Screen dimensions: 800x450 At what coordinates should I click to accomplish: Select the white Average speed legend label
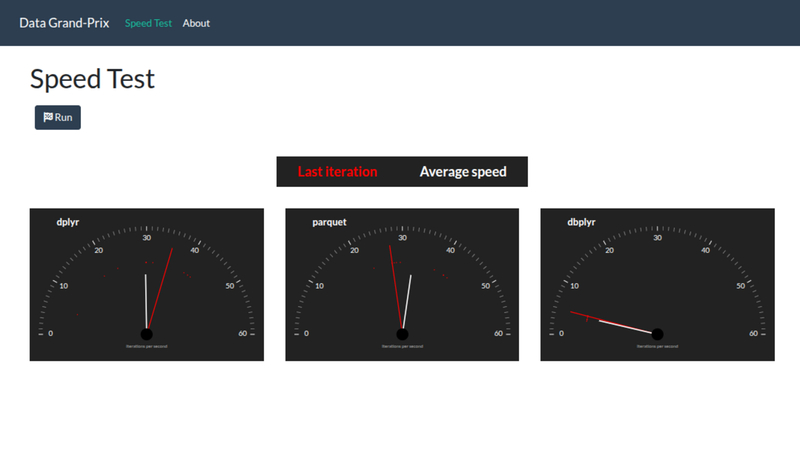(463, 172)
